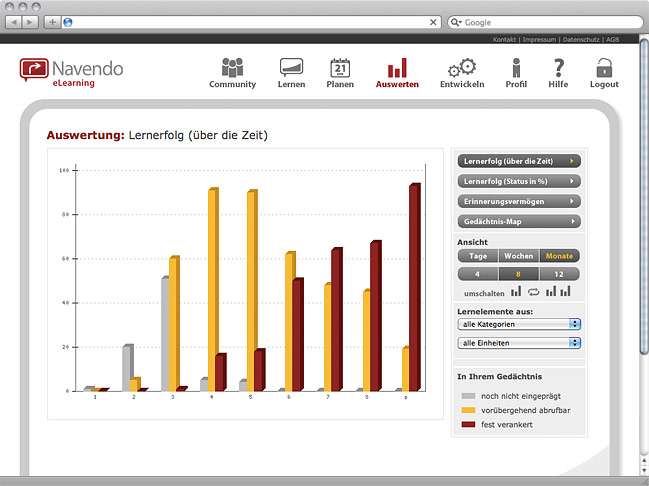This screenshot has width=649, height=486.
Task: Open the Entwickeln gears icon
Action: click(x=462, y=68)
